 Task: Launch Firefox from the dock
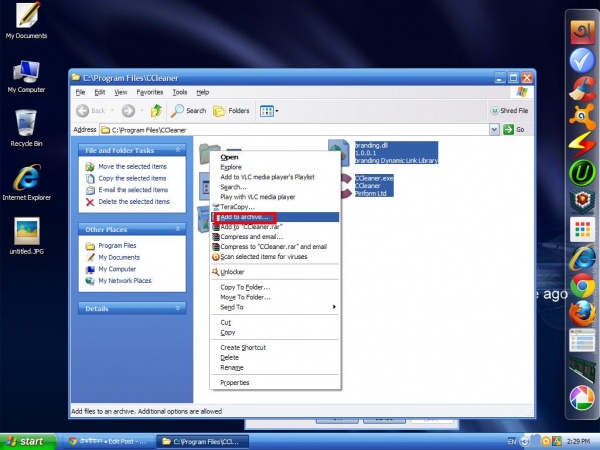[x=582, y=313]
